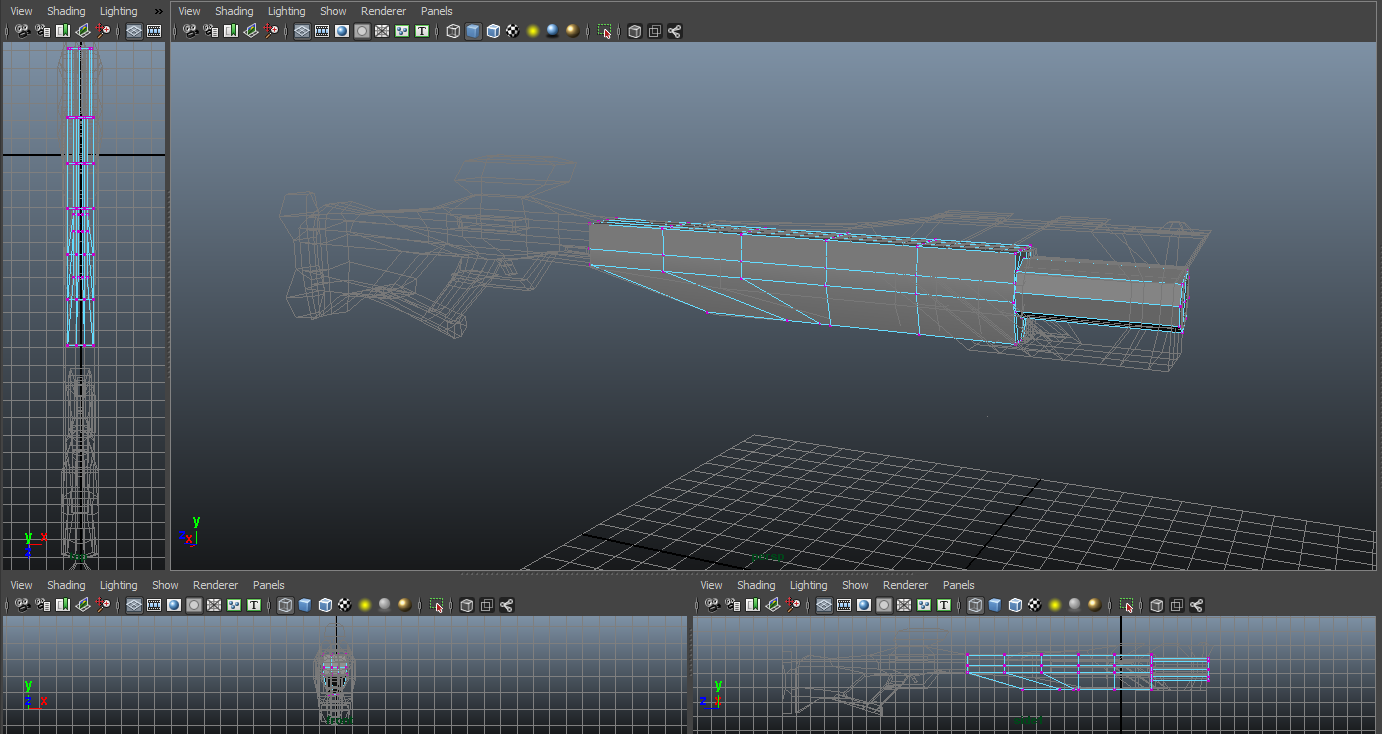The height and width of the screenshot is (734, 1382).
Task: Toggle Safe Title in bottom-left viewport toolbar
Action: point(254,605)
